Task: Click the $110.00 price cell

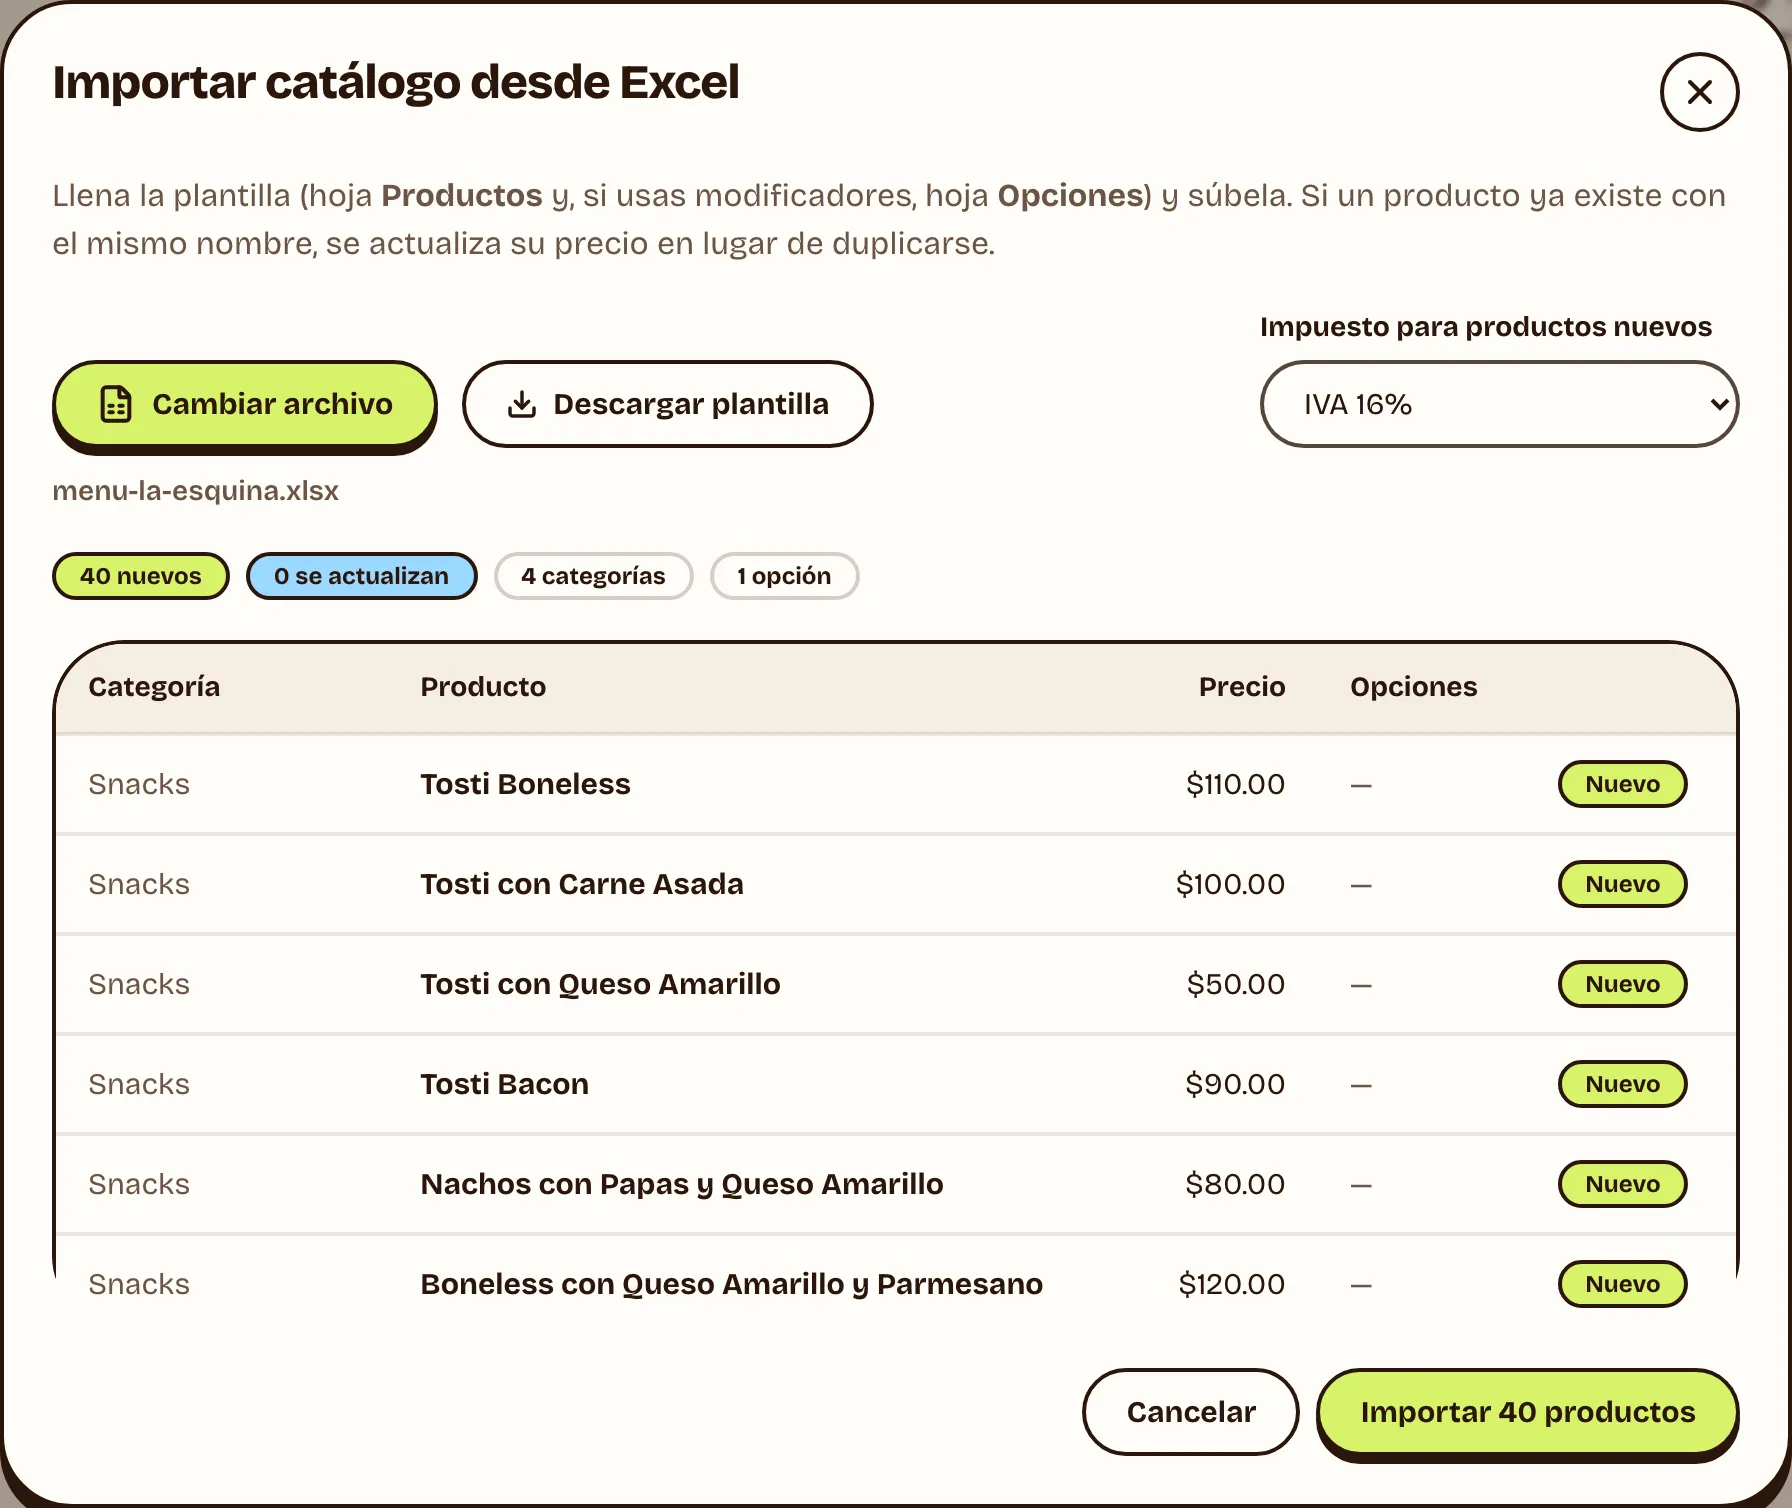Action: 1235,784
